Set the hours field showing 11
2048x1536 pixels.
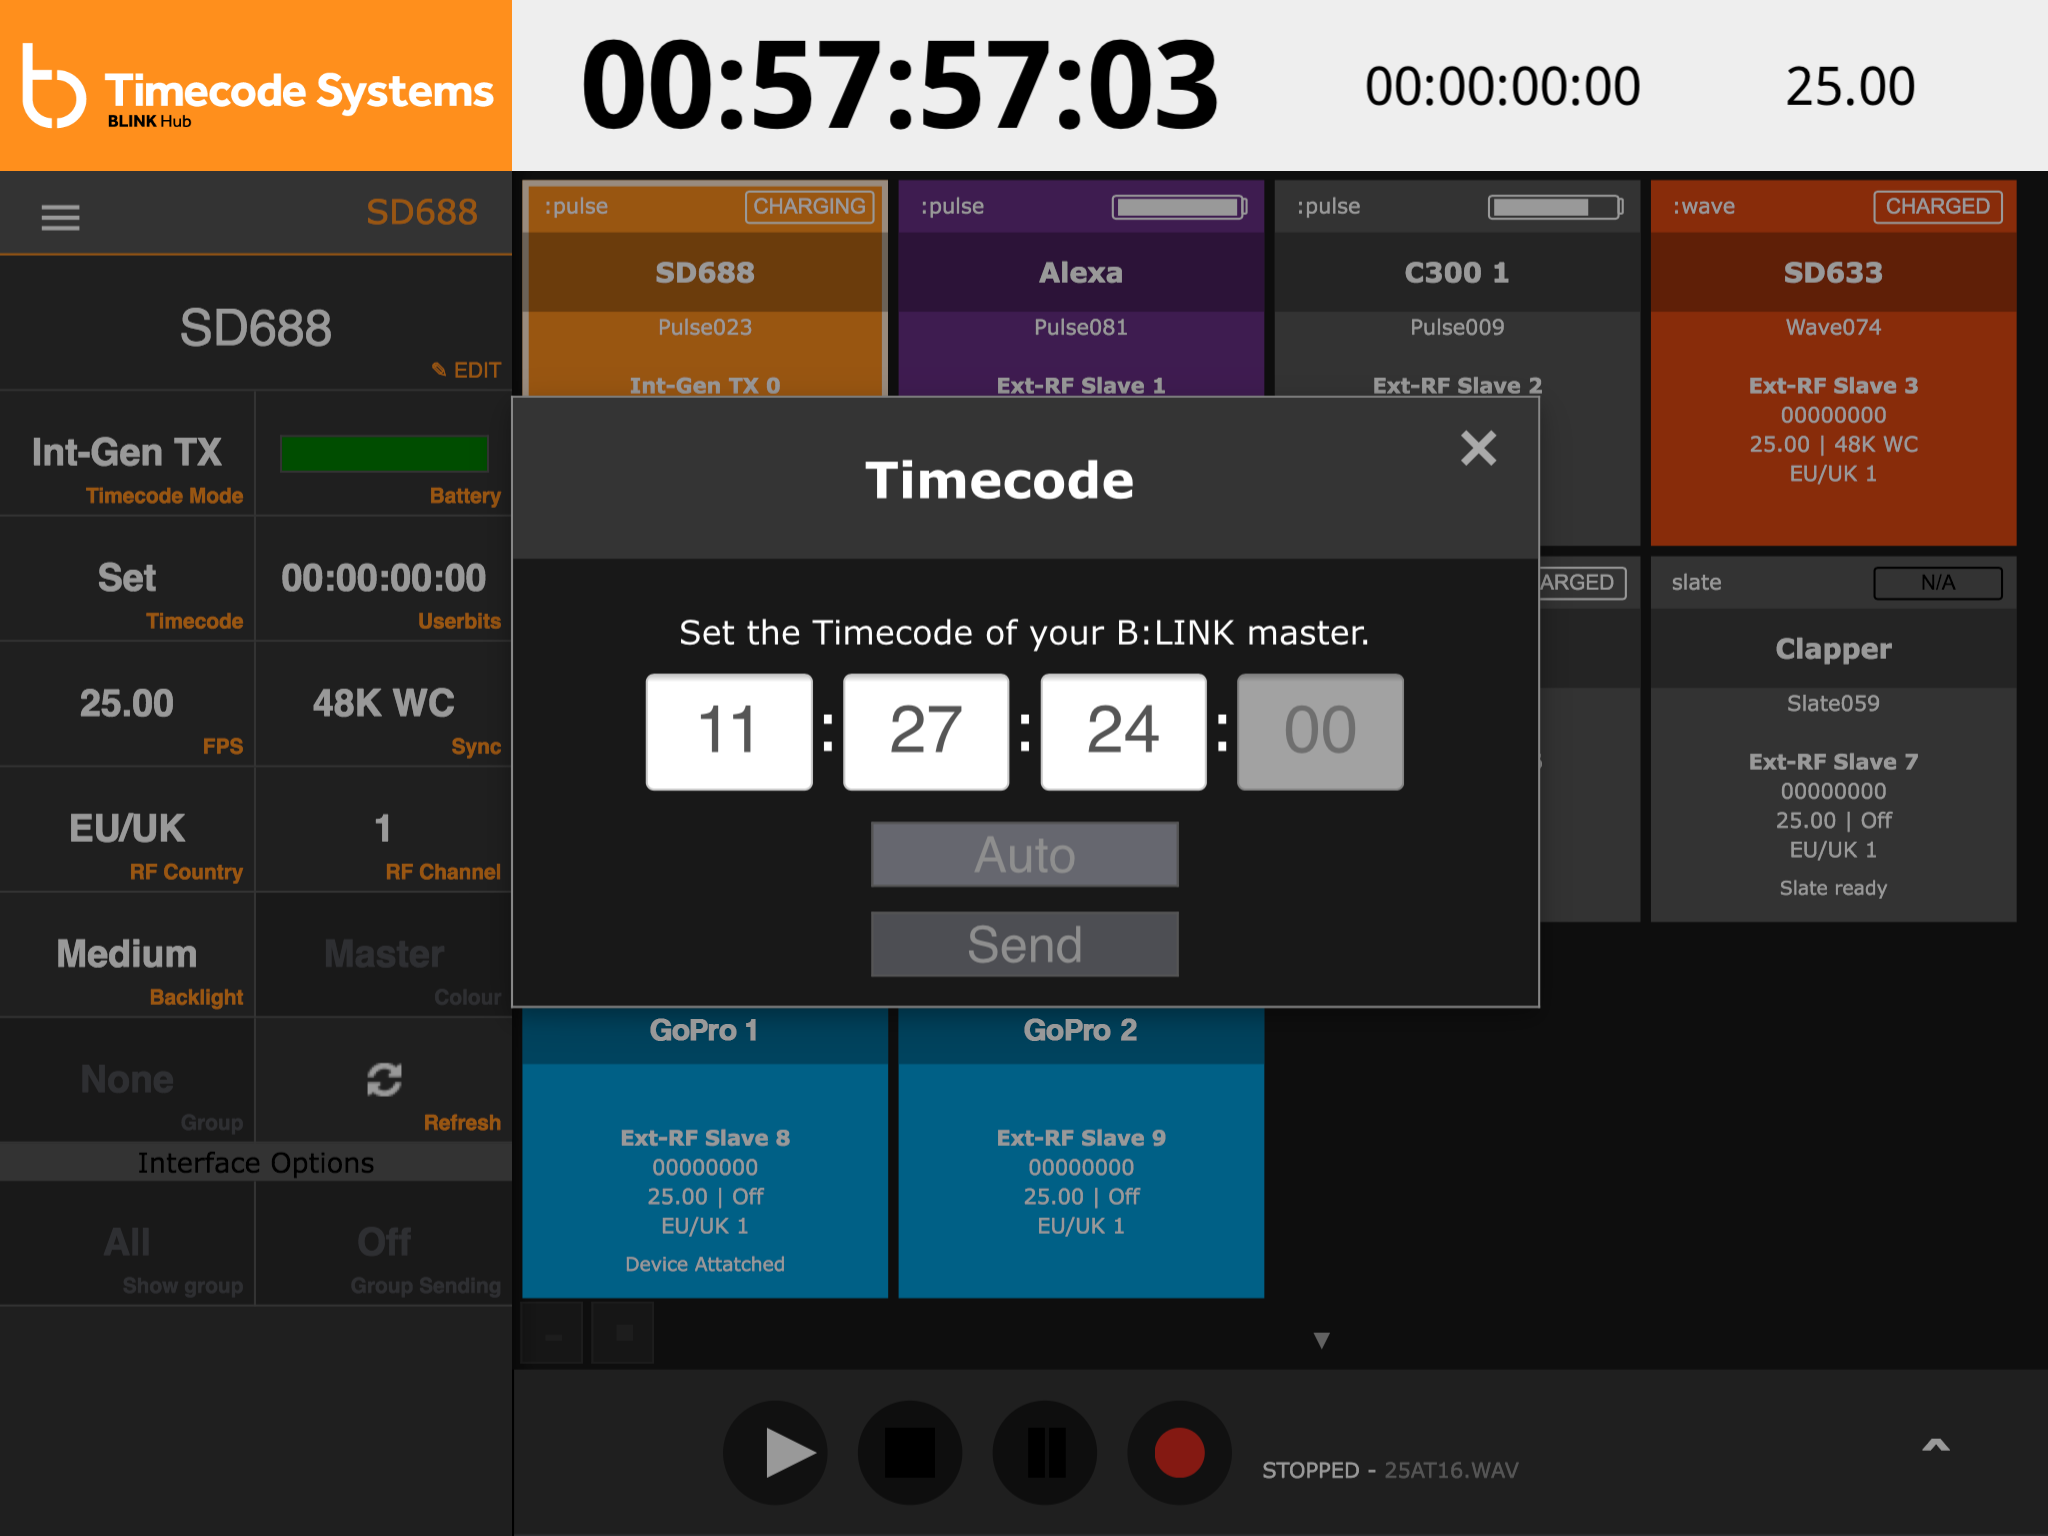(729, 731)
